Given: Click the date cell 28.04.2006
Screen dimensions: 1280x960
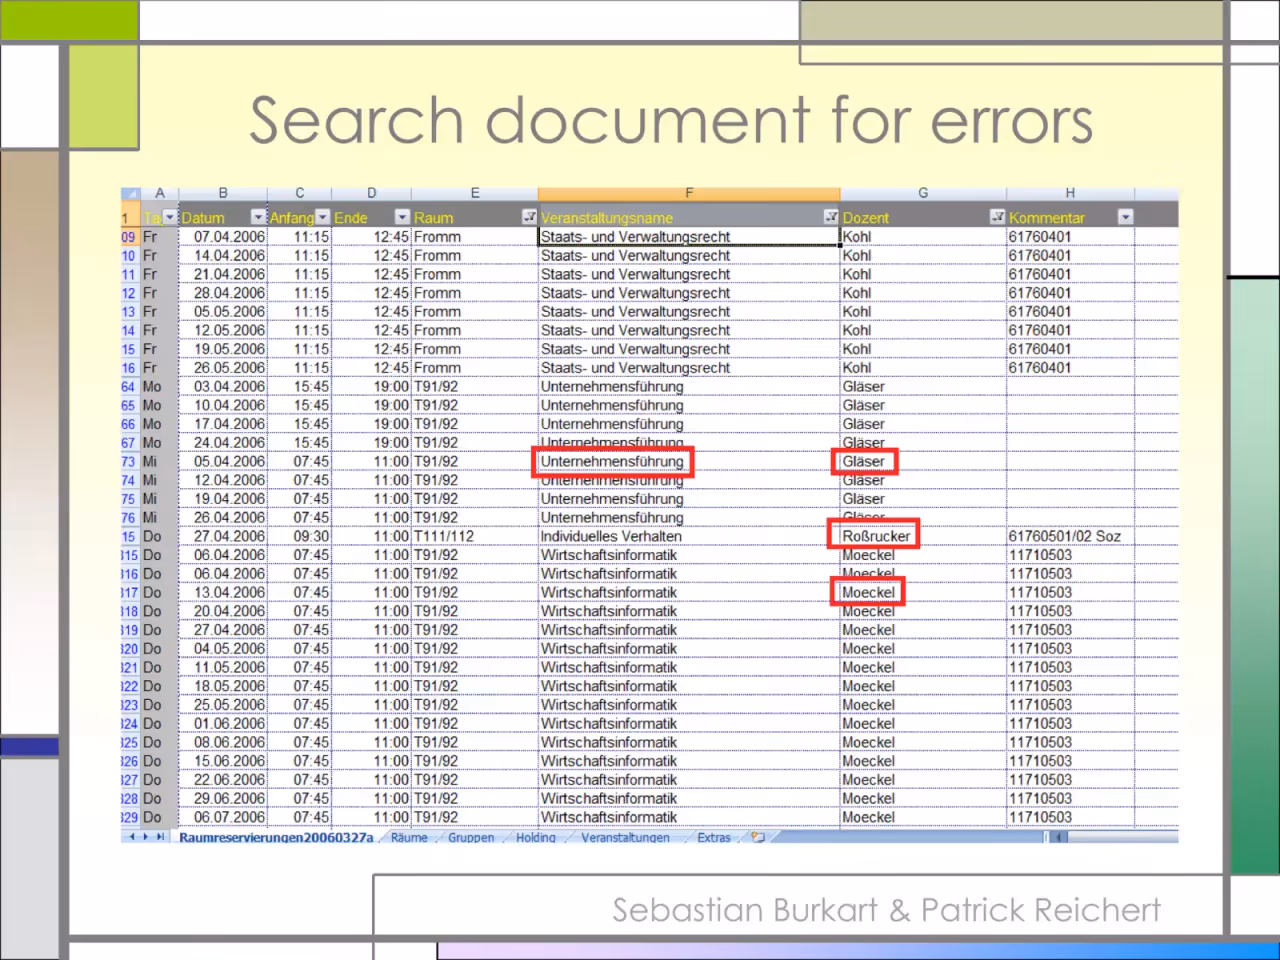Looking at the screenshot, I should (x=223, y=293).
